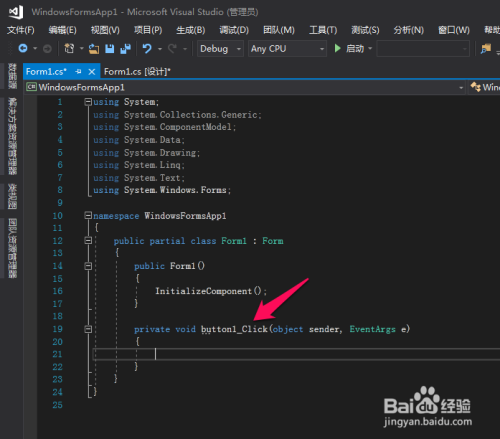Viewport: 500px width, 439px height.
Task: Click the button1_Click method name
Action: tap(234, 329)
